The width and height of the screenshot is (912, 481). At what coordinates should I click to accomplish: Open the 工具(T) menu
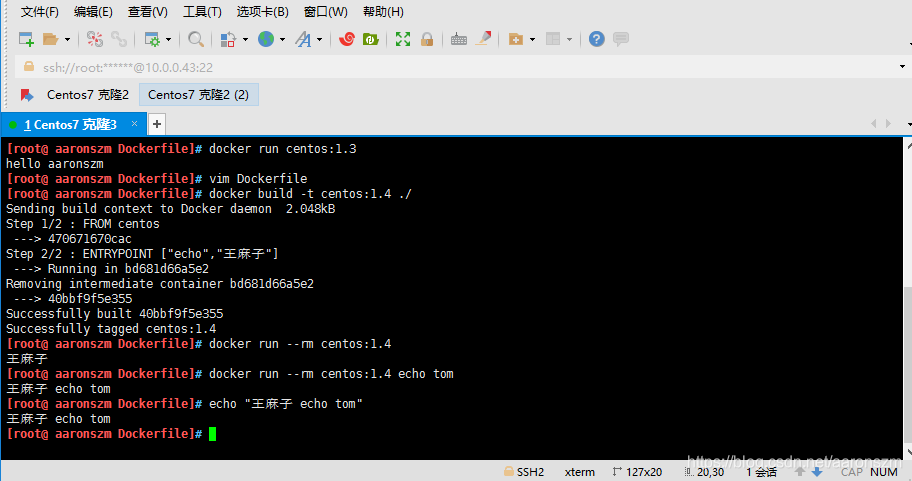tap(202, 12)
